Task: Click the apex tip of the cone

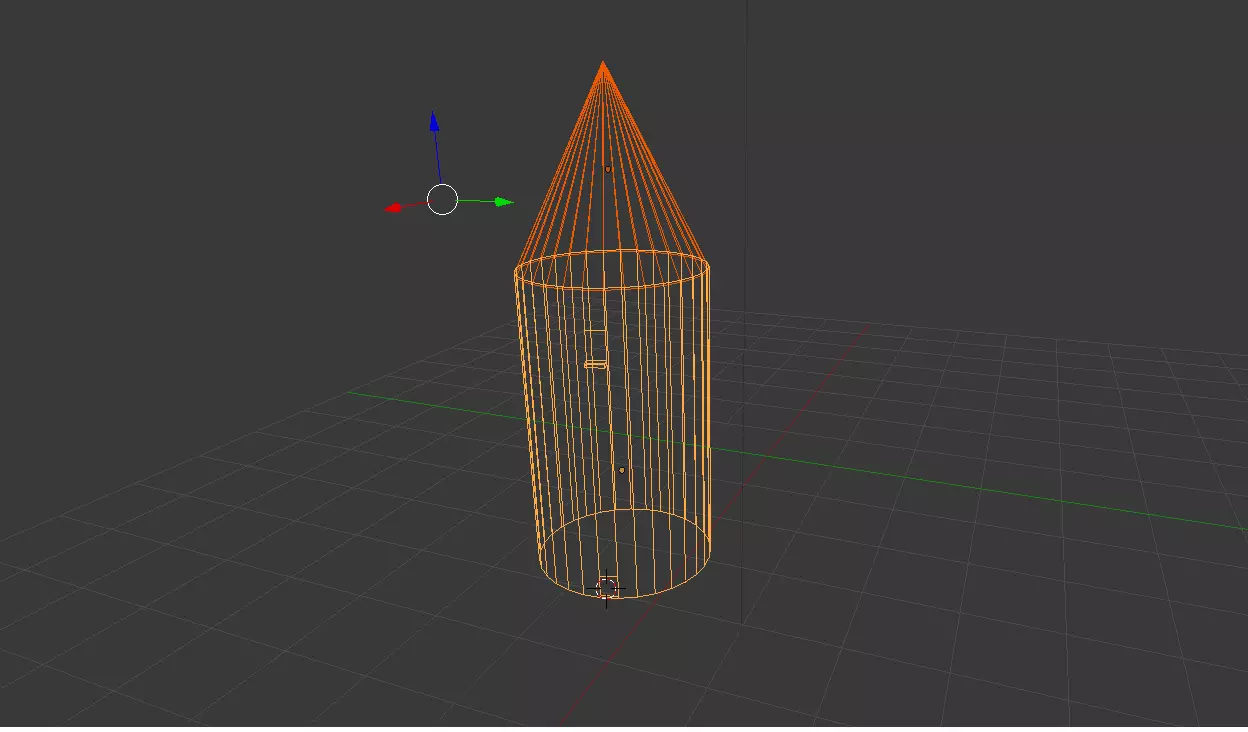Action: pos(603,63)
